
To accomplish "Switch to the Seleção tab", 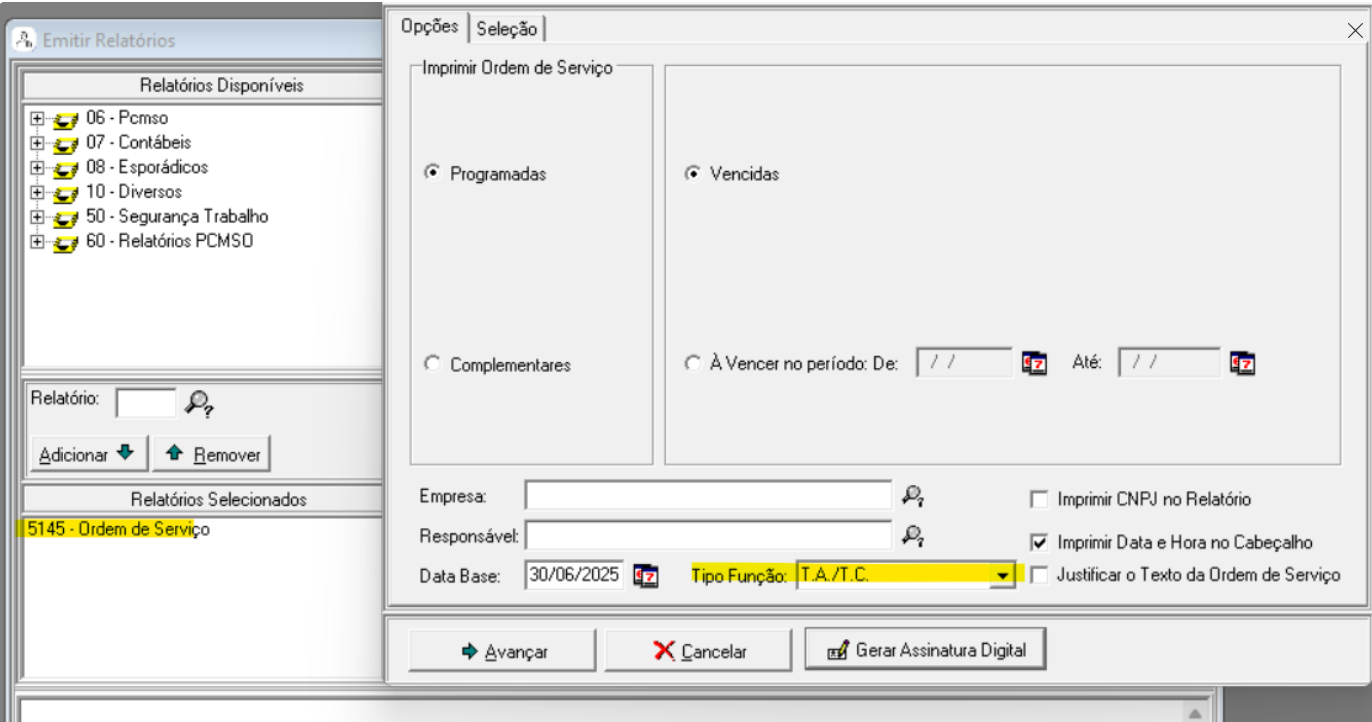I will (x=507, y=29).
